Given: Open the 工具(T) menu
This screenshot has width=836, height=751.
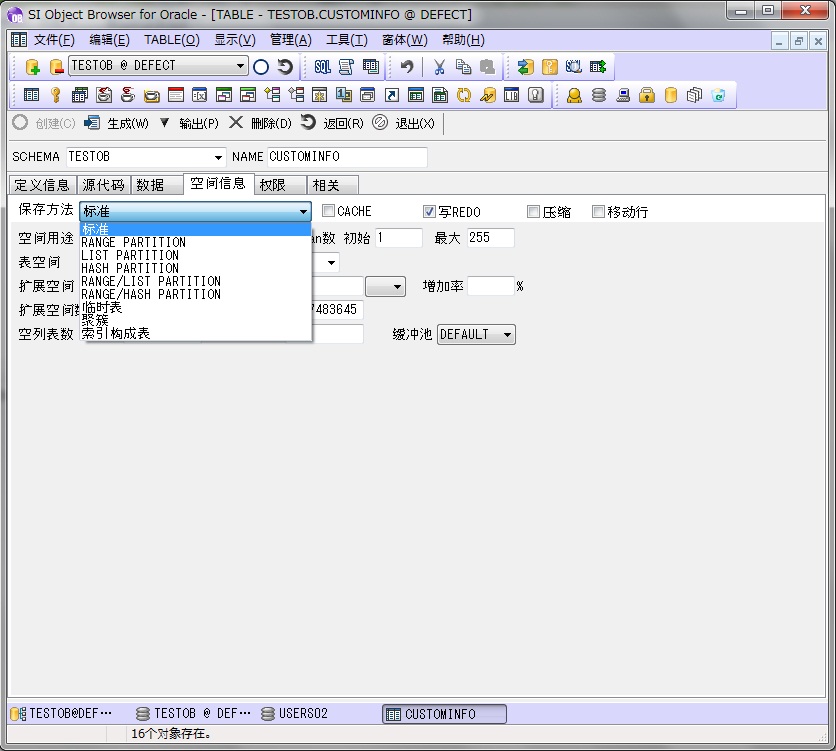Looking at the screenshot, I should click(x=347, y=40).
